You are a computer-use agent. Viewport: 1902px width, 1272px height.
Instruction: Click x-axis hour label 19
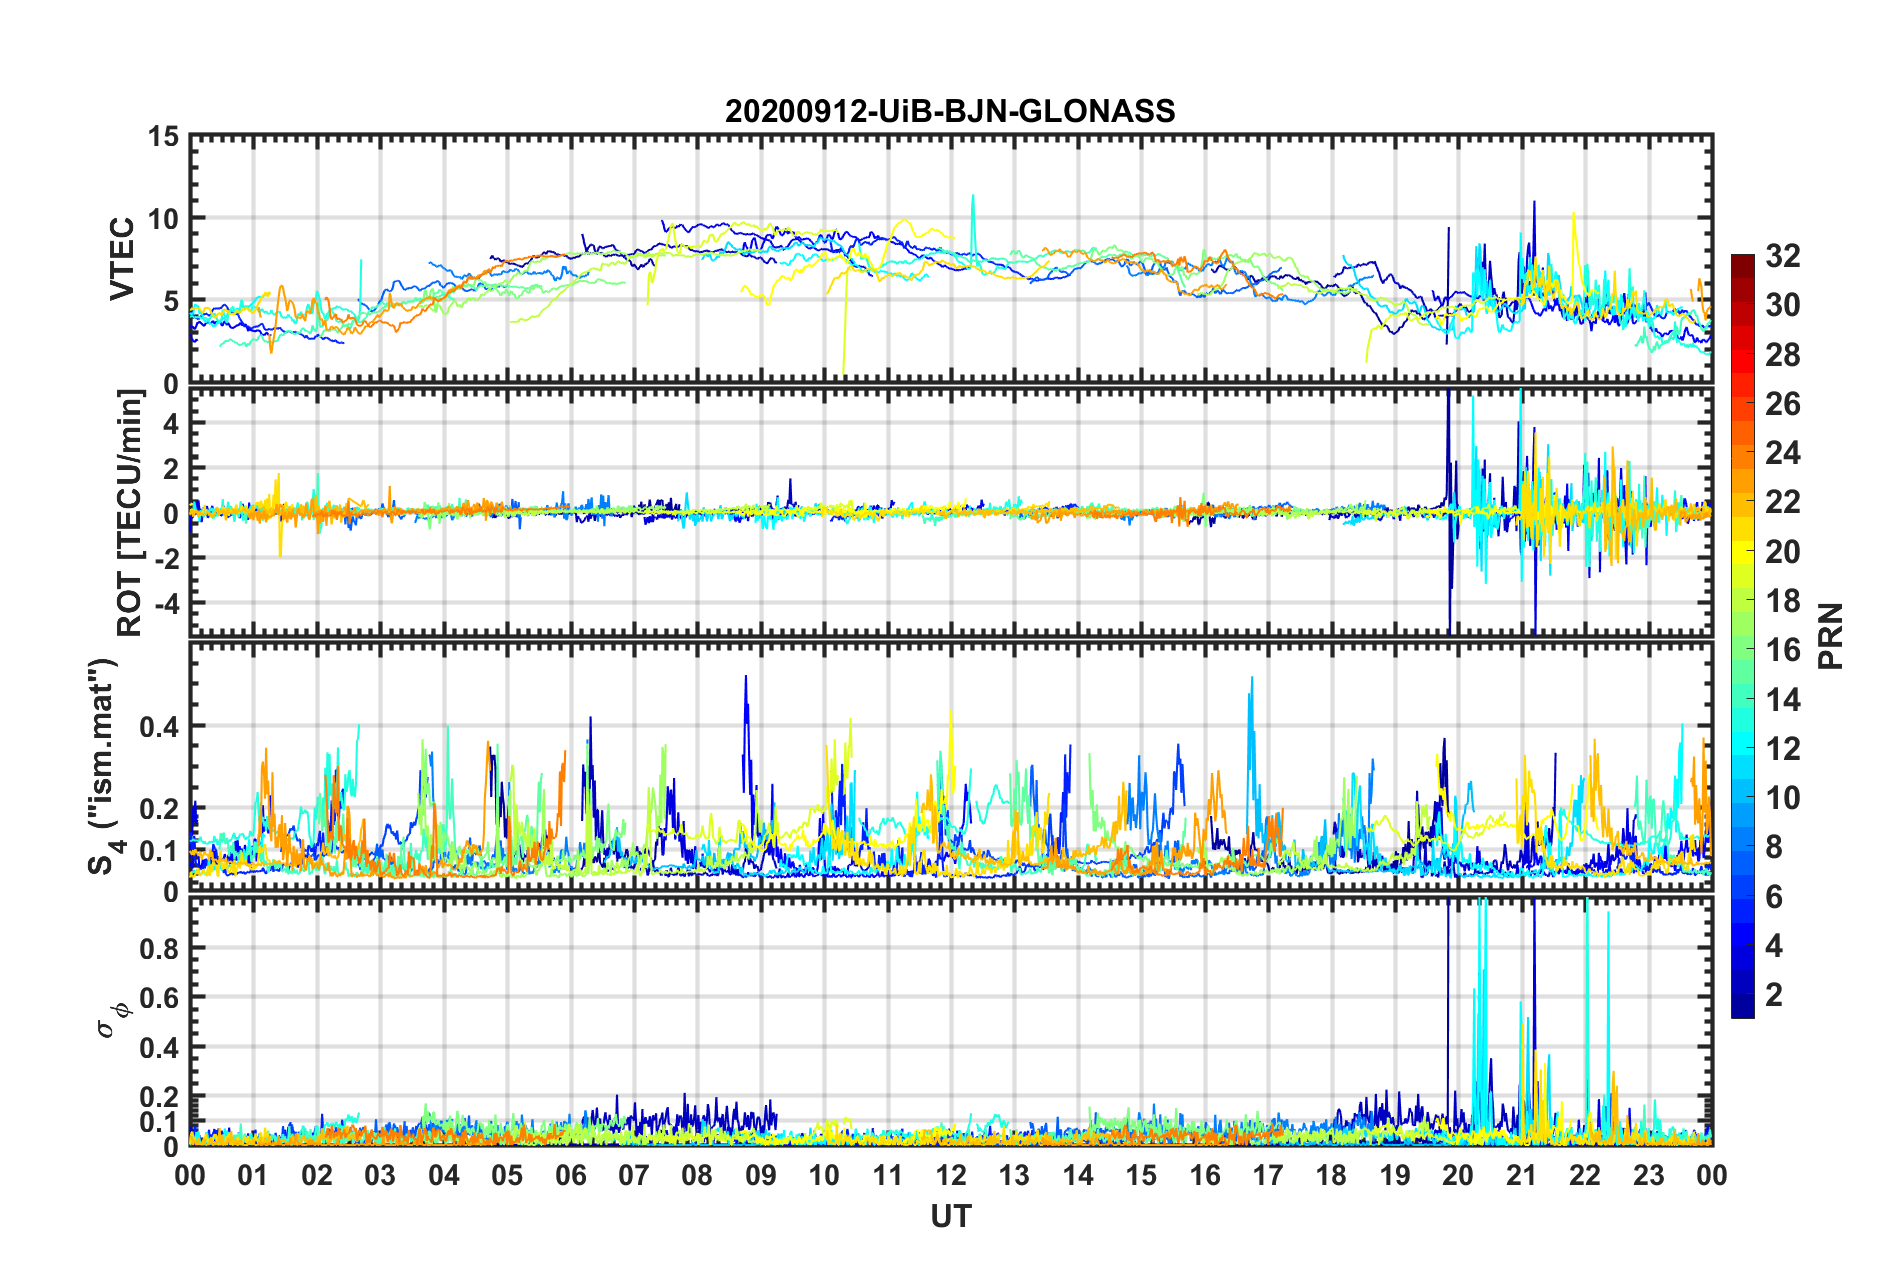pos(1395,1176)
